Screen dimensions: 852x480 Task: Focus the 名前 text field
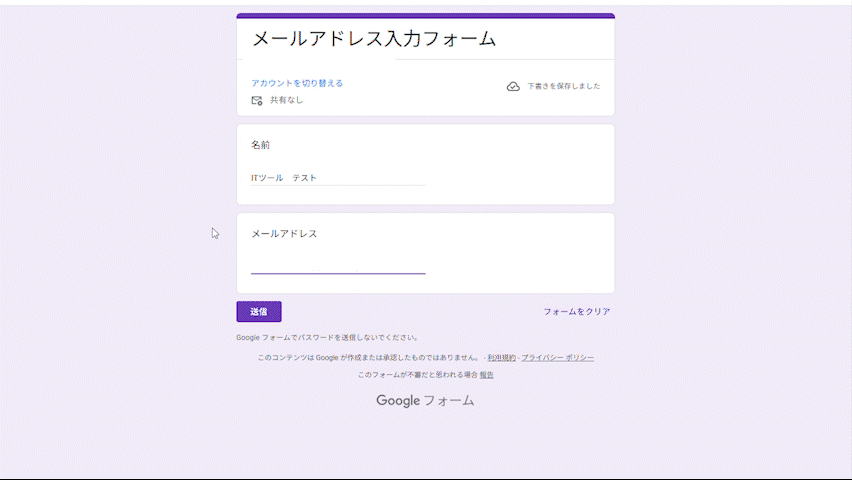(338, 178)
